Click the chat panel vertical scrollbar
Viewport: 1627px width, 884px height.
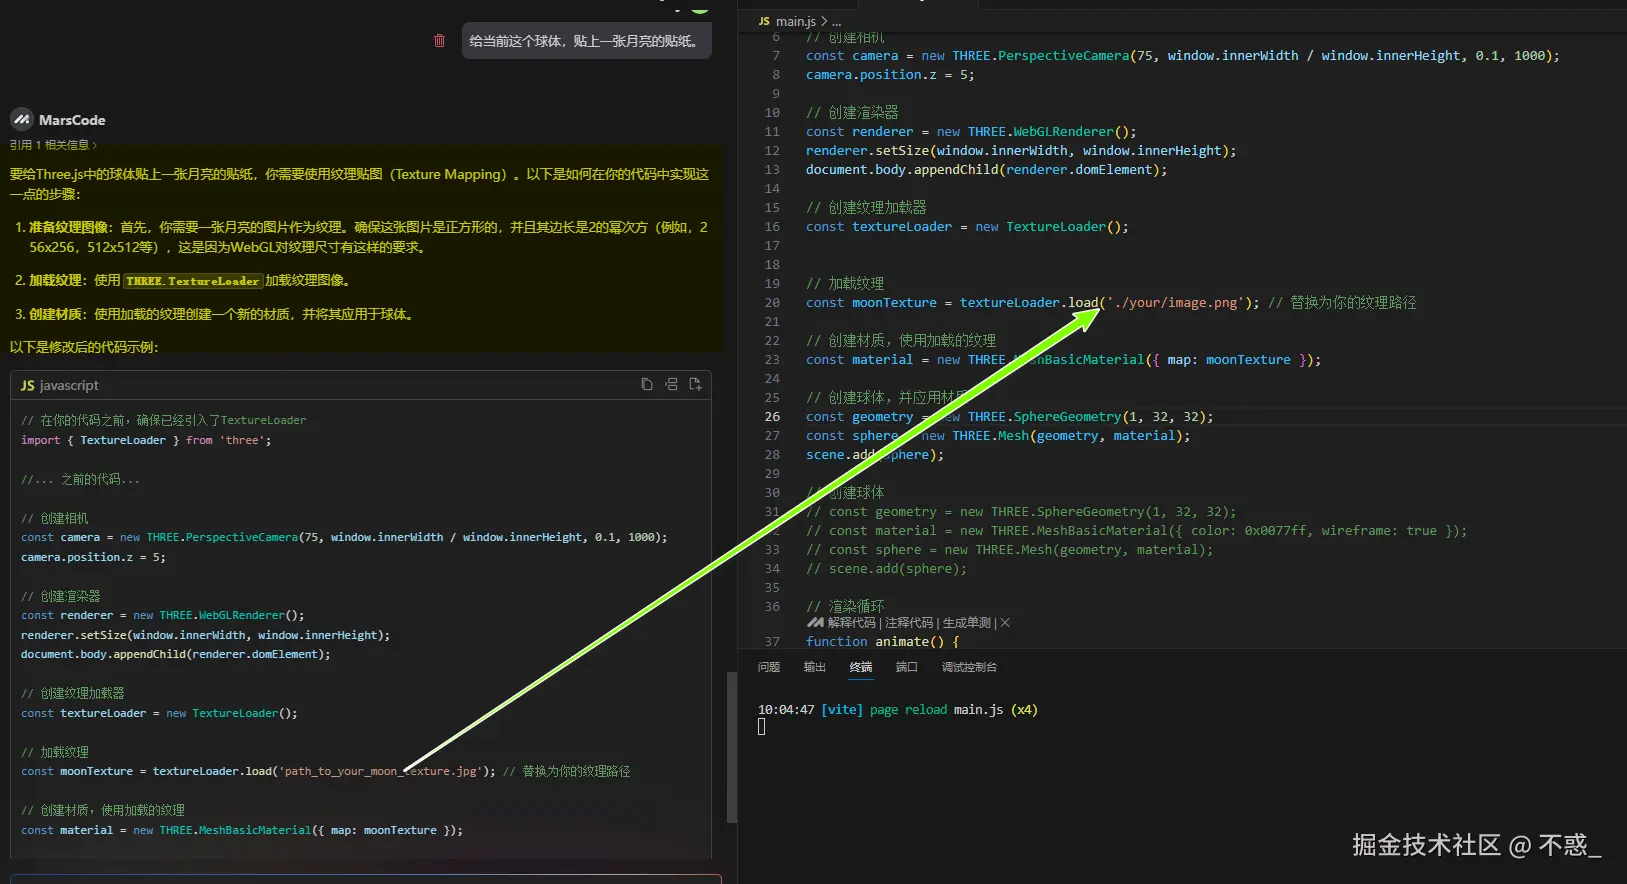click(x=732, y=746)
